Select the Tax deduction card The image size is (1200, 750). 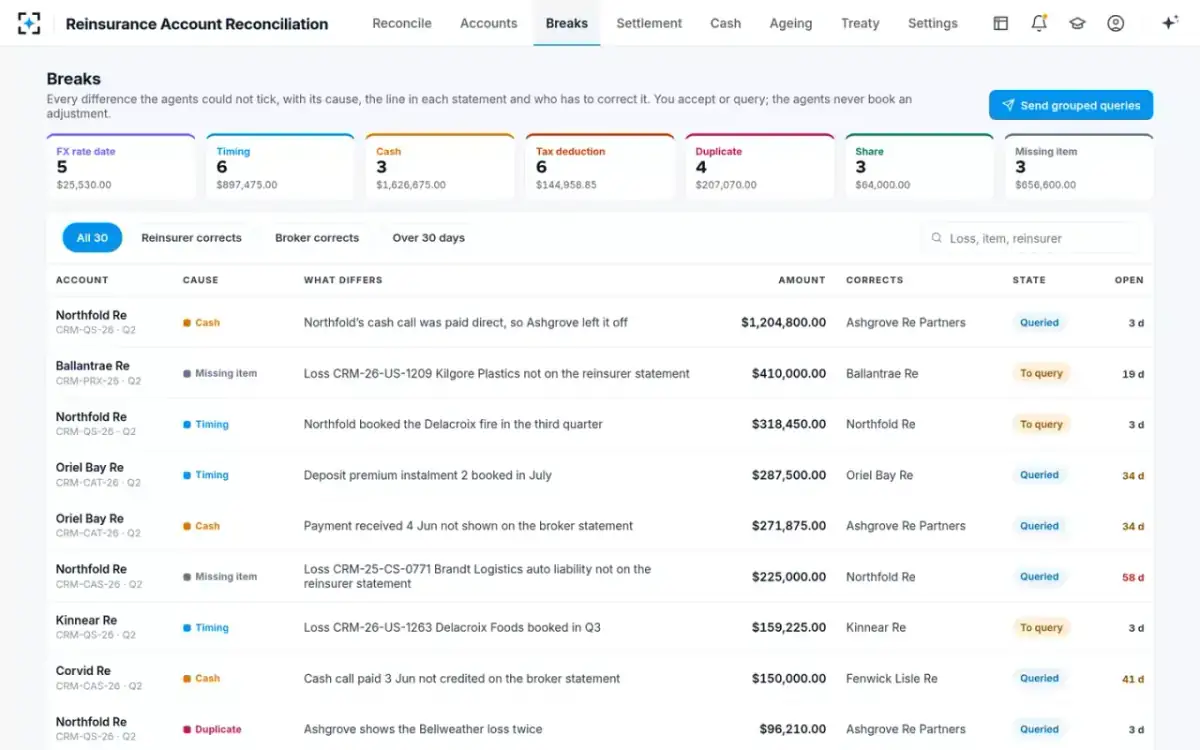600,167
